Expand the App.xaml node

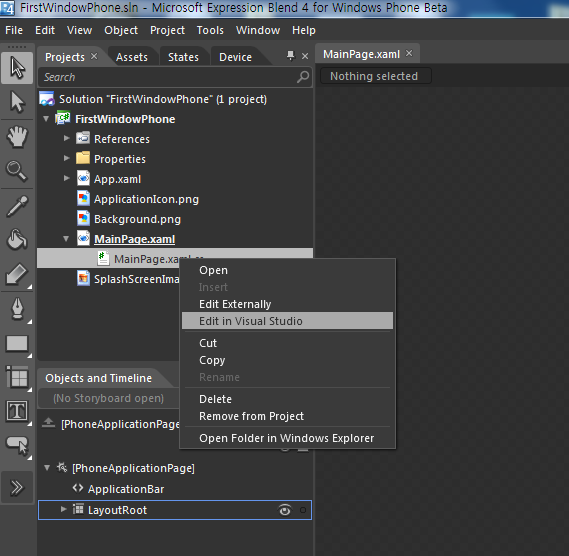coord(66,178)
